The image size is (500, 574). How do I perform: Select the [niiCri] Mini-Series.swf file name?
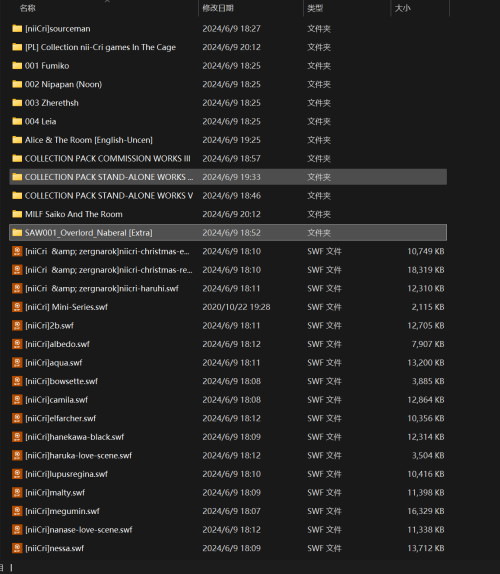66,307
